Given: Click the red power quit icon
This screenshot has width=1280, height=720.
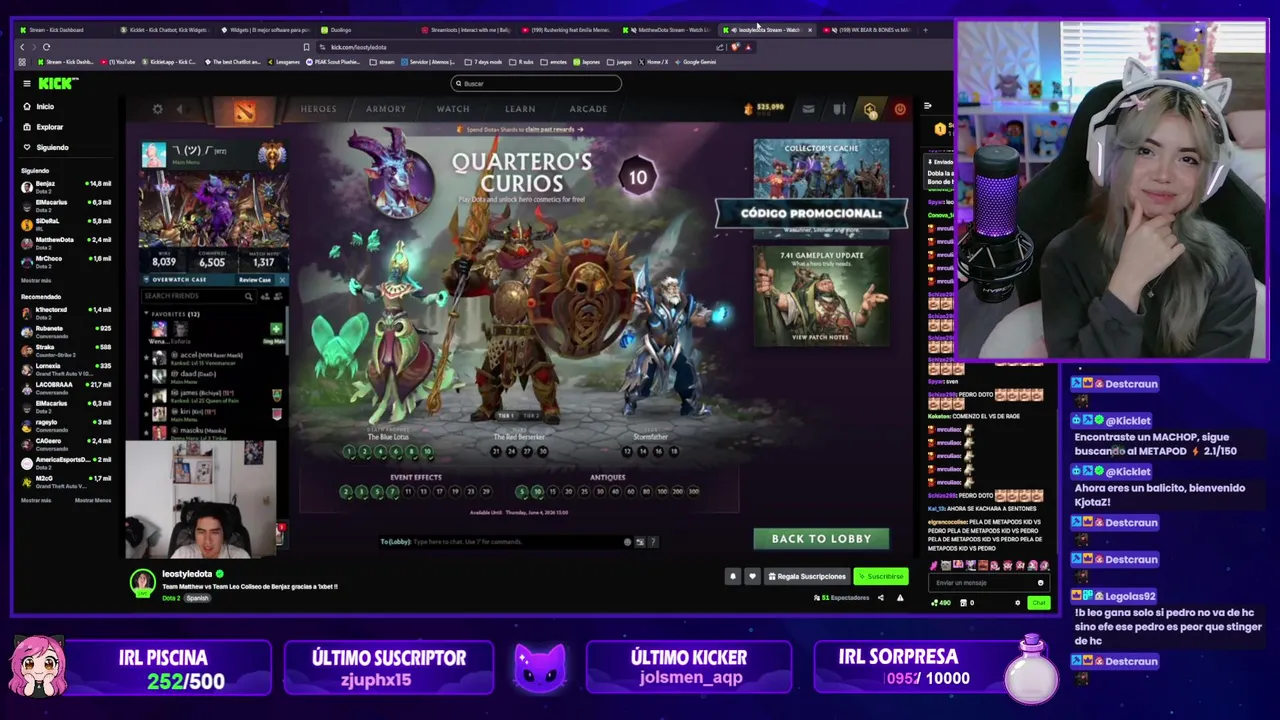Looking at the screenshot, I should pos(900,109).
